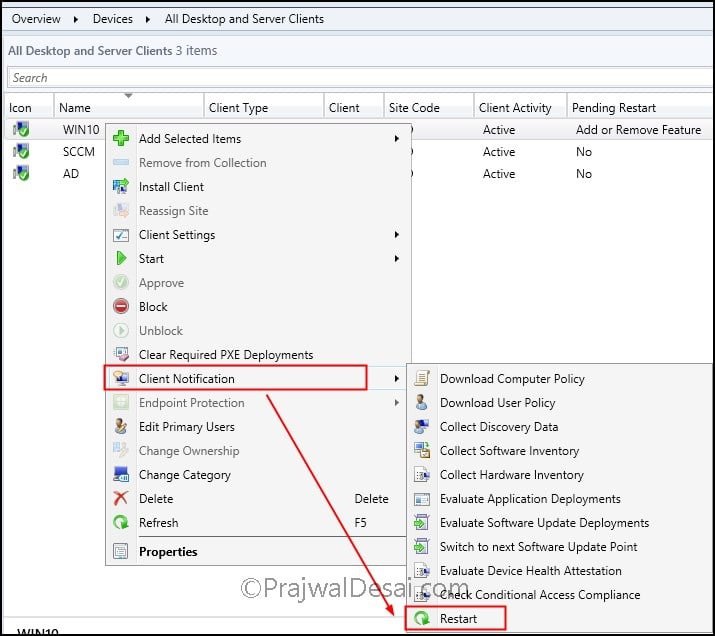This screenshot has width=715, height=636.
Task: Go to Overview in the breadcrumb
Action: pyautogui.click(x=36, y=19)
